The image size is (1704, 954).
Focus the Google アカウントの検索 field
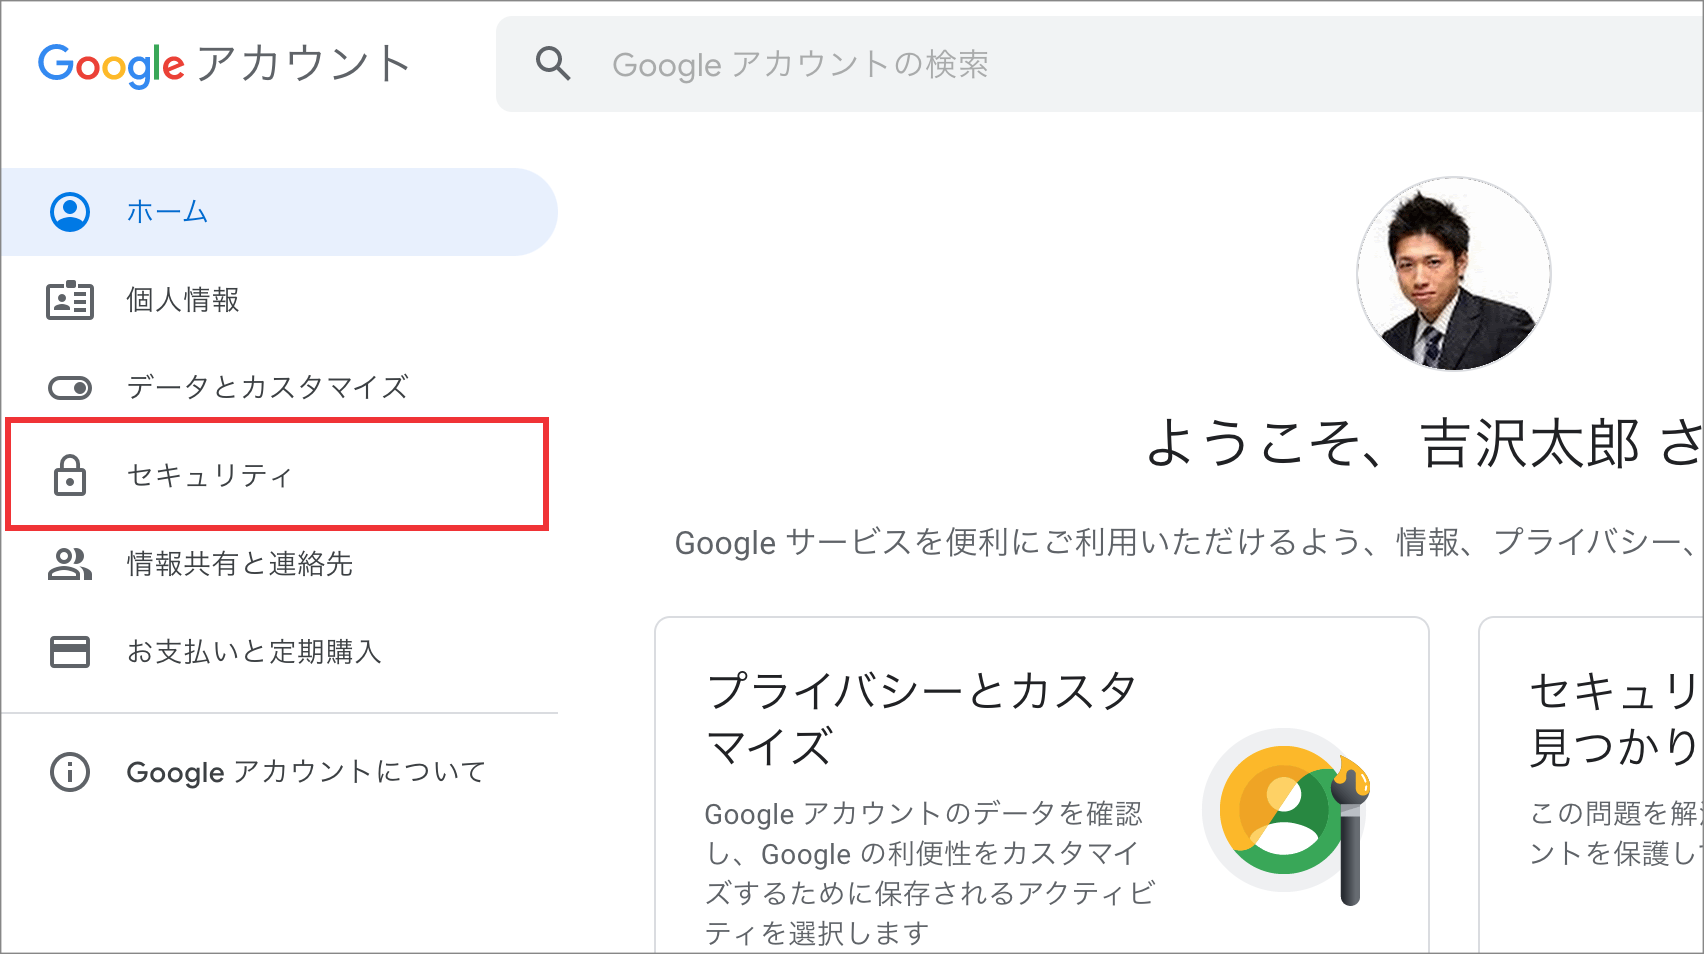pos(1100,64)
